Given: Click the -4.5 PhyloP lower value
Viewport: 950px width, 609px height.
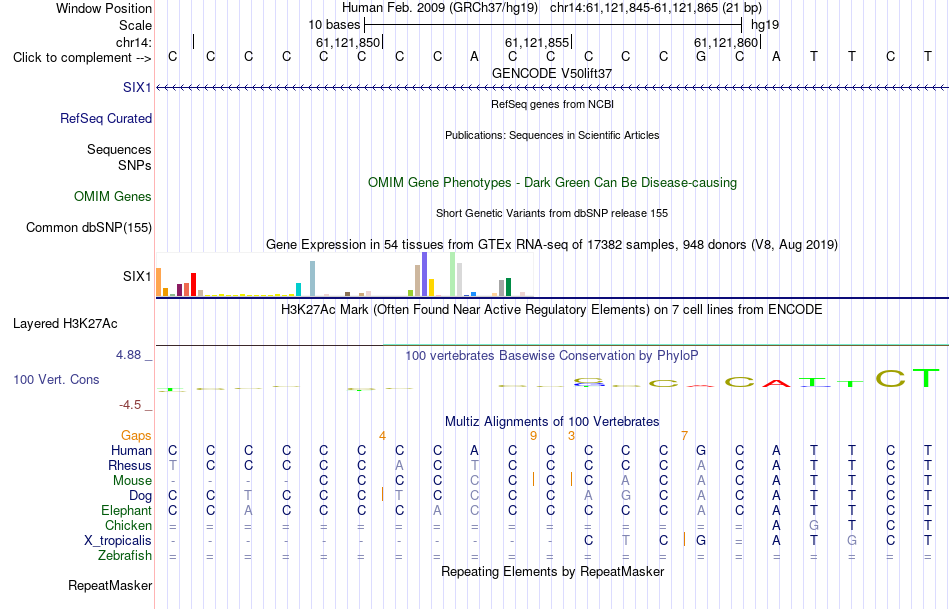Looking at the screenshot, I should point(130,404).
